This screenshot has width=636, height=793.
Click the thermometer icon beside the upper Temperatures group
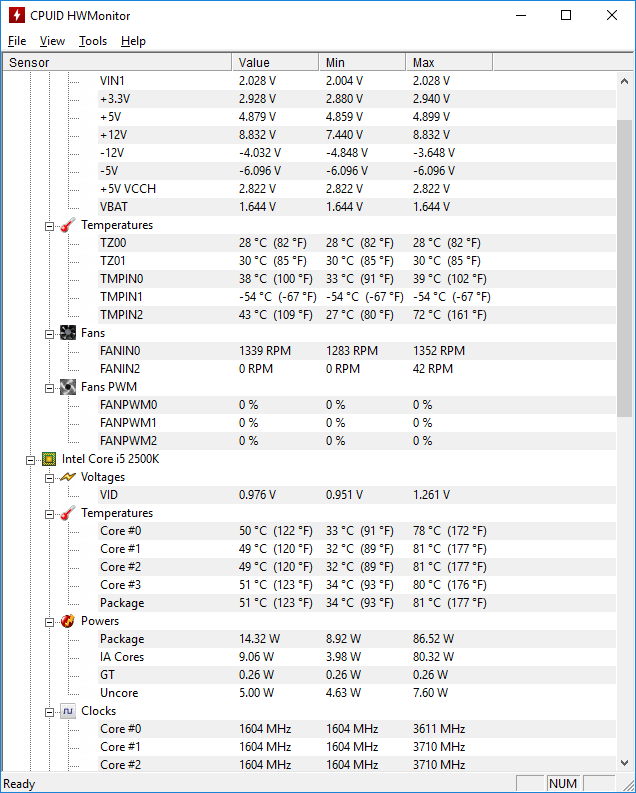(68, 225)
